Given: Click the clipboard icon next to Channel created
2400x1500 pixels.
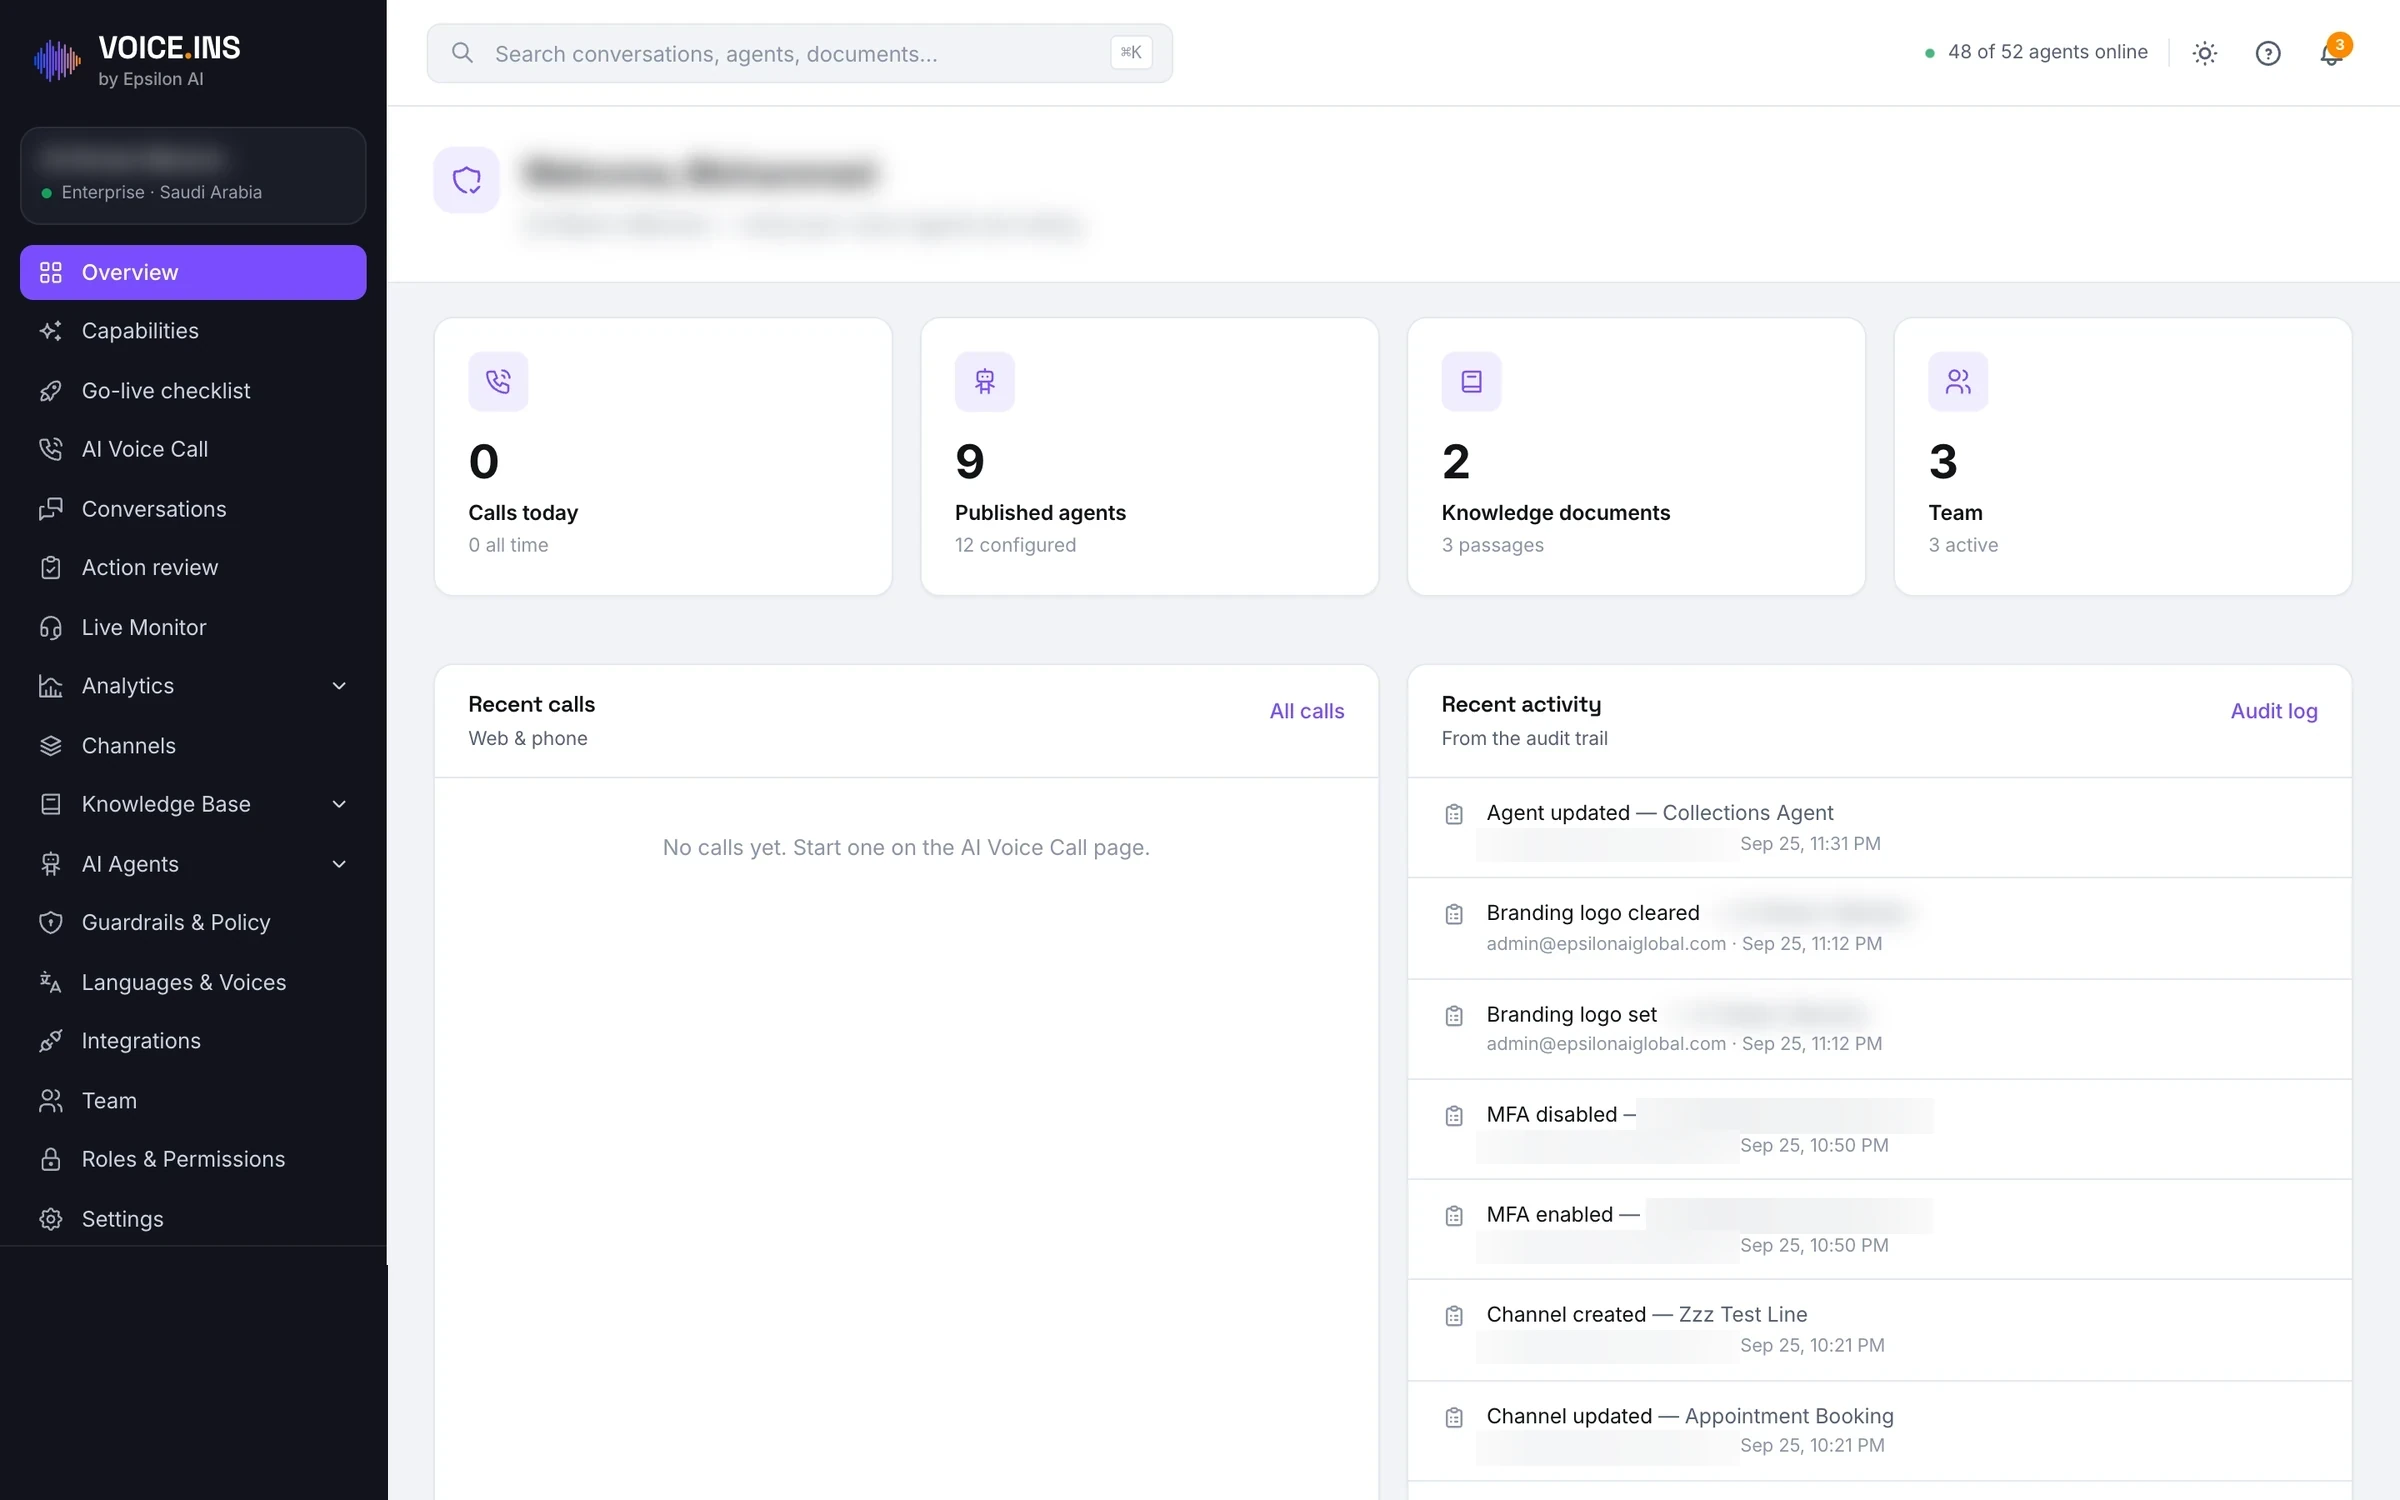Looking at the screenshot, I should point(1454,1316).
